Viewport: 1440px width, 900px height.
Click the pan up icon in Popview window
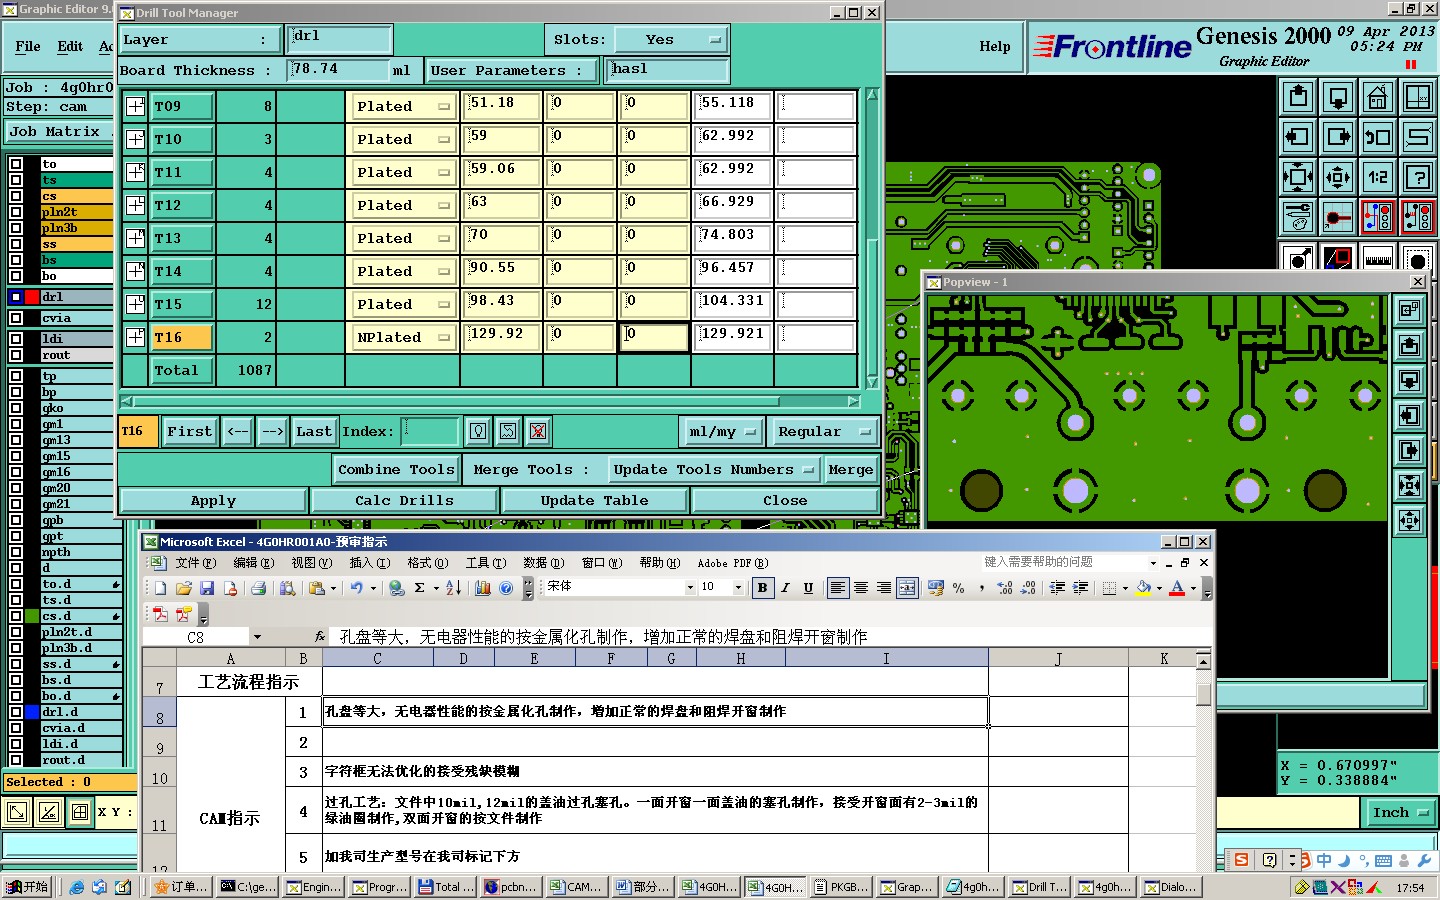[x=1410, y=346]
